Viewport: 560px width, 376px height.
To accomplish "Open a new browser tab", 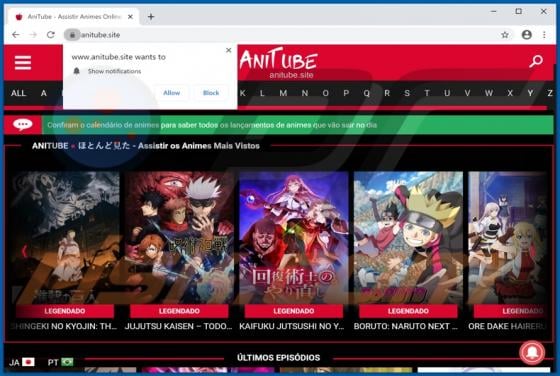I will click(151, 16).
